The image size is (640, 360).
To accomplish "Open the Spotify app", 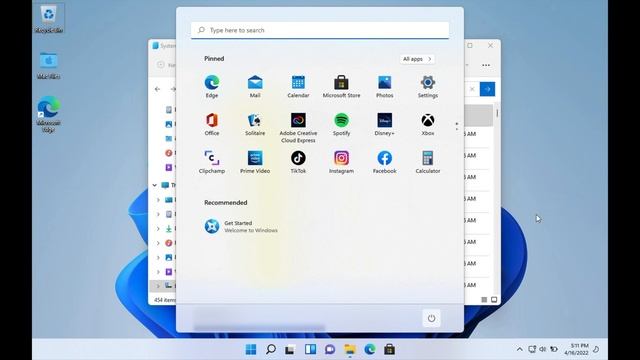I will click(x=341, y=124).
